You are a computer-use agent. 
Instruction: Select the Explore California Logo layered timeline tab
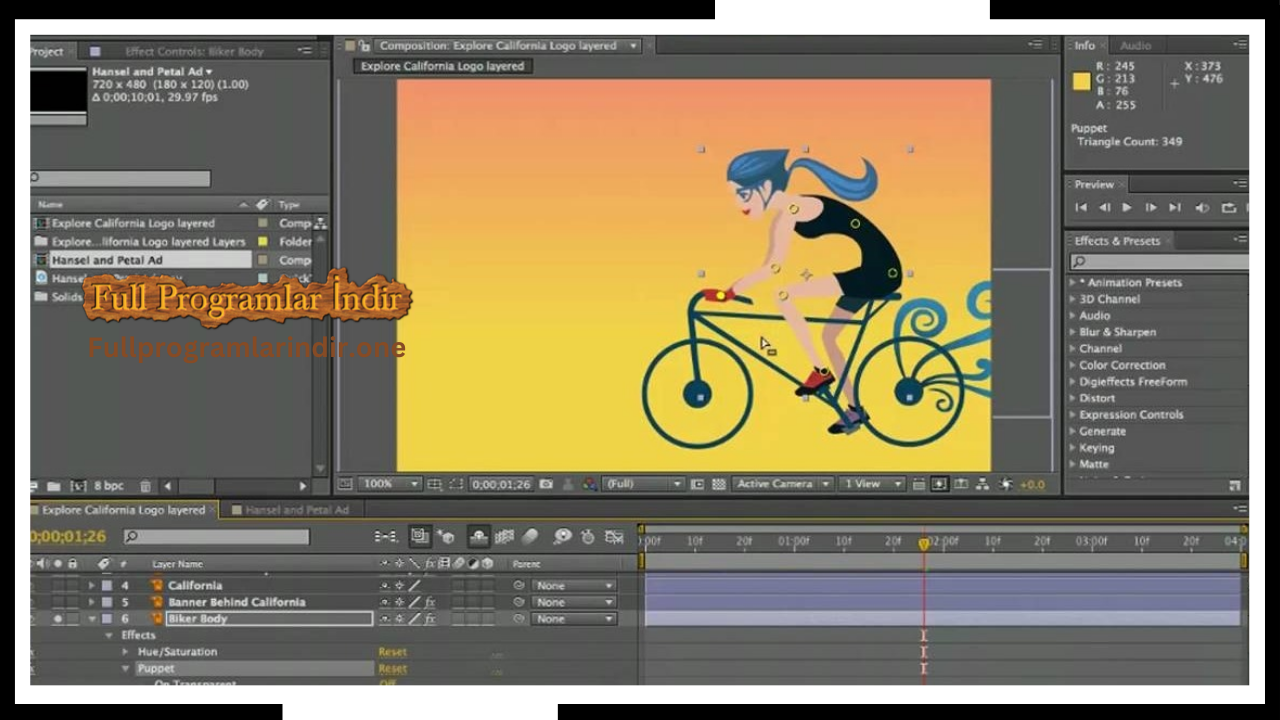point(123,510)
